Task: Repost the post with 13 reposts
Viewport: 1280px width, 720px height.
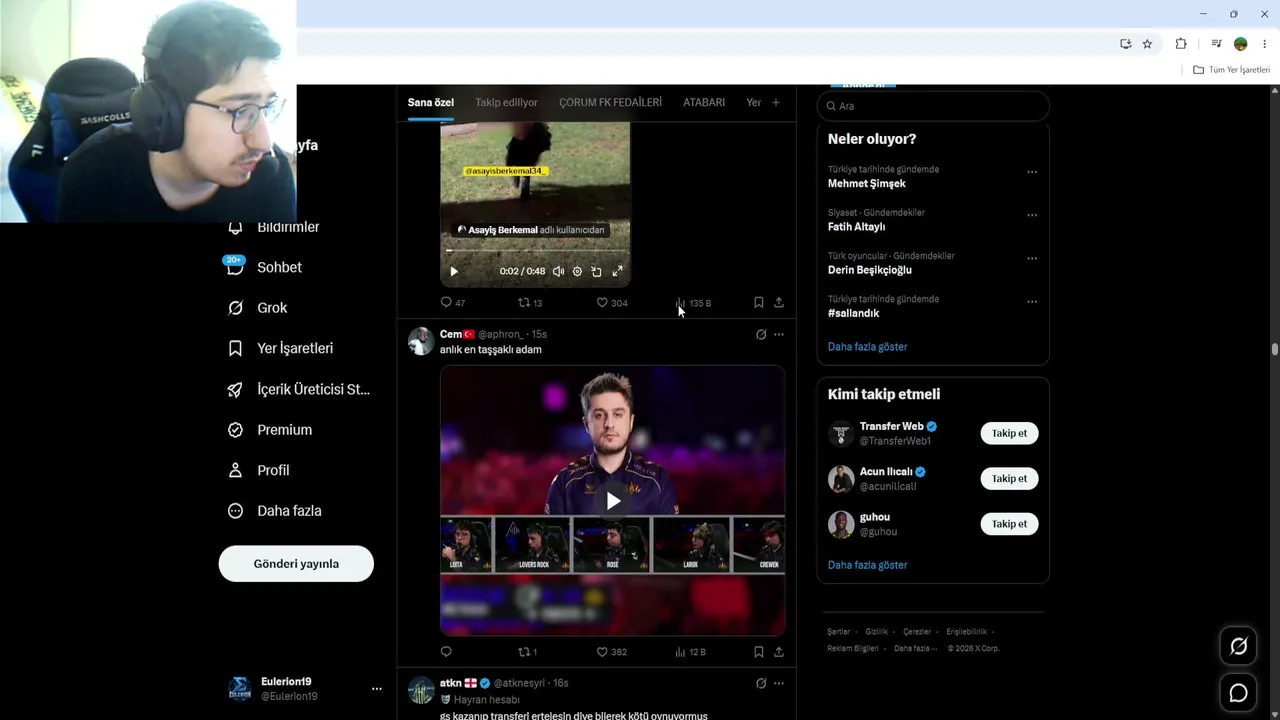Action: [x=530, y=302]
